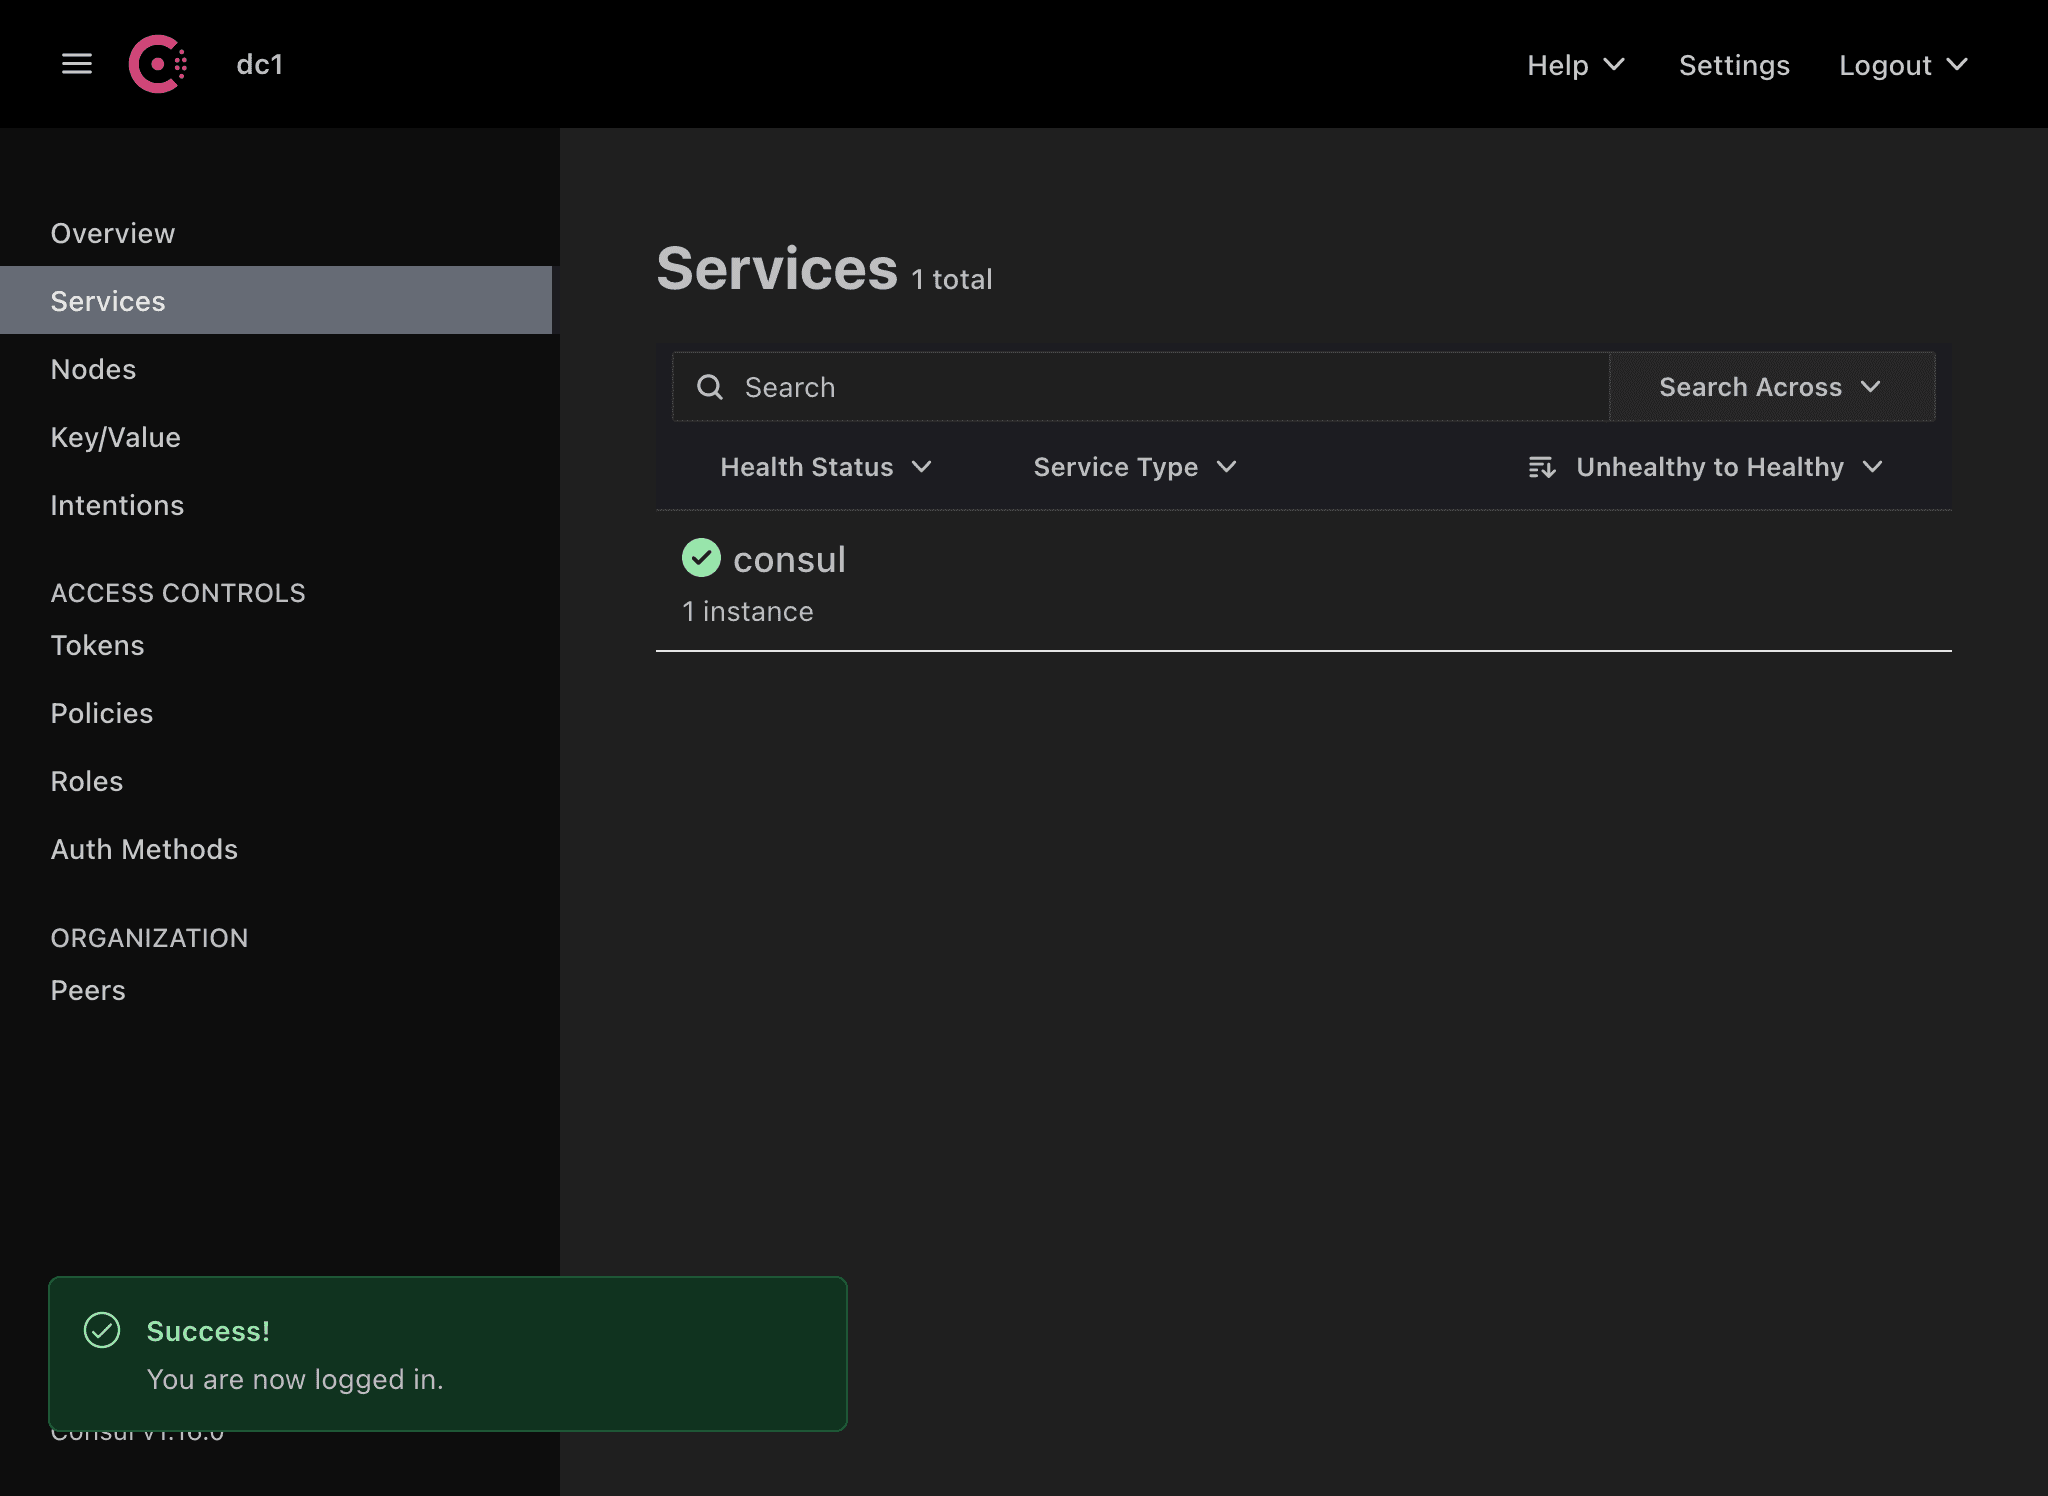Image resolution: width=2048 pixels, height=1496 pixels.
Task: Click the Help dropdown arrow icon
Action: point(1617,65)
